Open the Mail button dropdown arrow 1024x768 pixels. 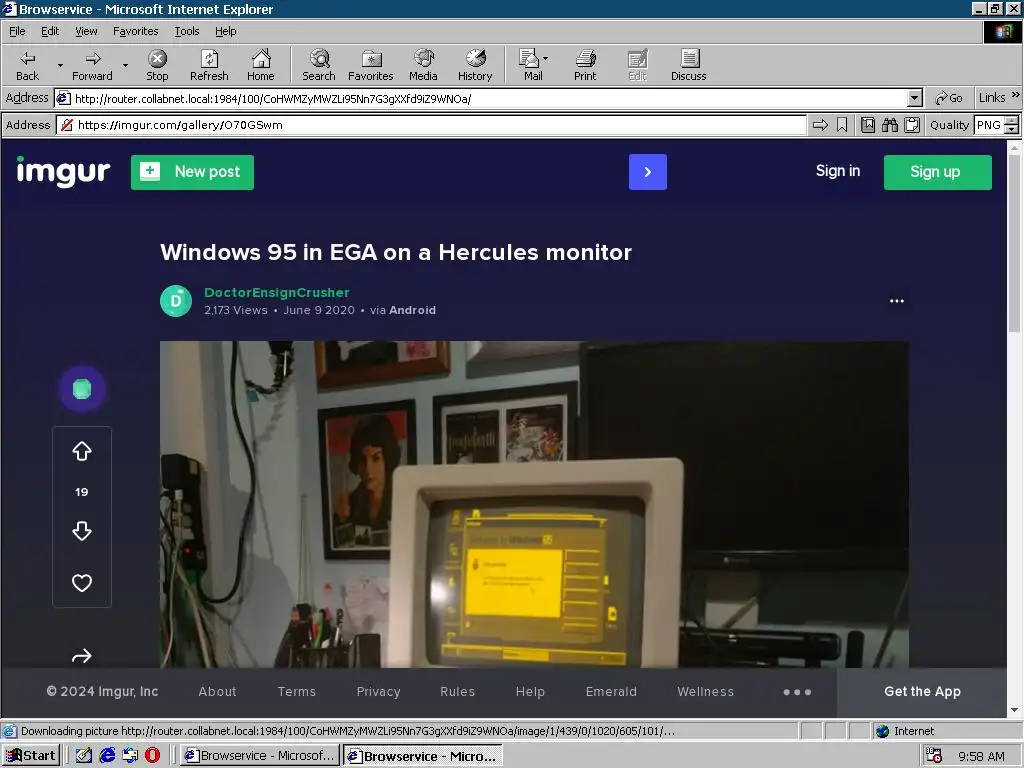545,59
